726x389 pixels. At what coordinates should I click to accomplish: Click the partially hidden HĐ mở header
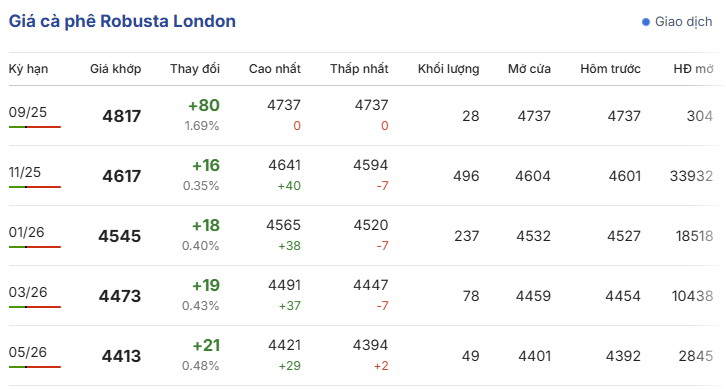(694, 69)
